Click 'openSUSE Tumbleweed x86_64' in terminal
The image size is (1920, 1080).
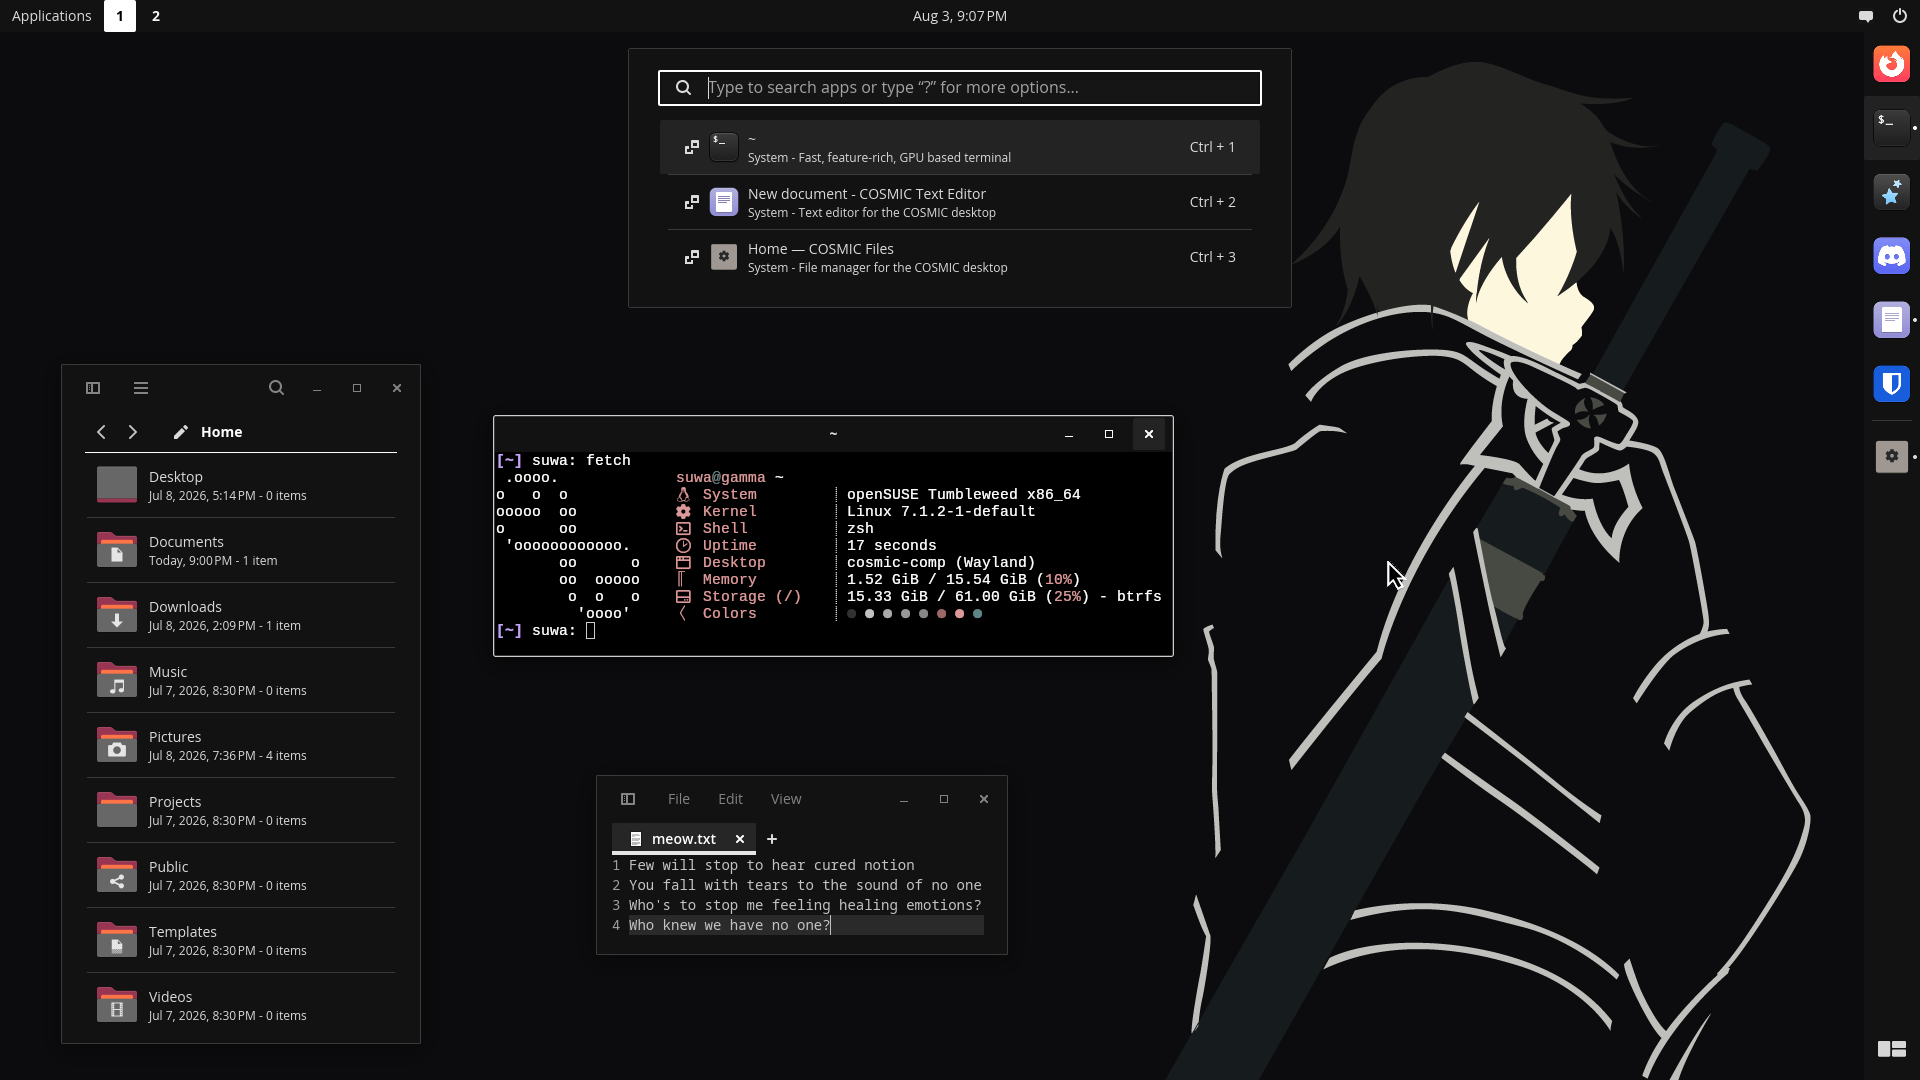964,495
